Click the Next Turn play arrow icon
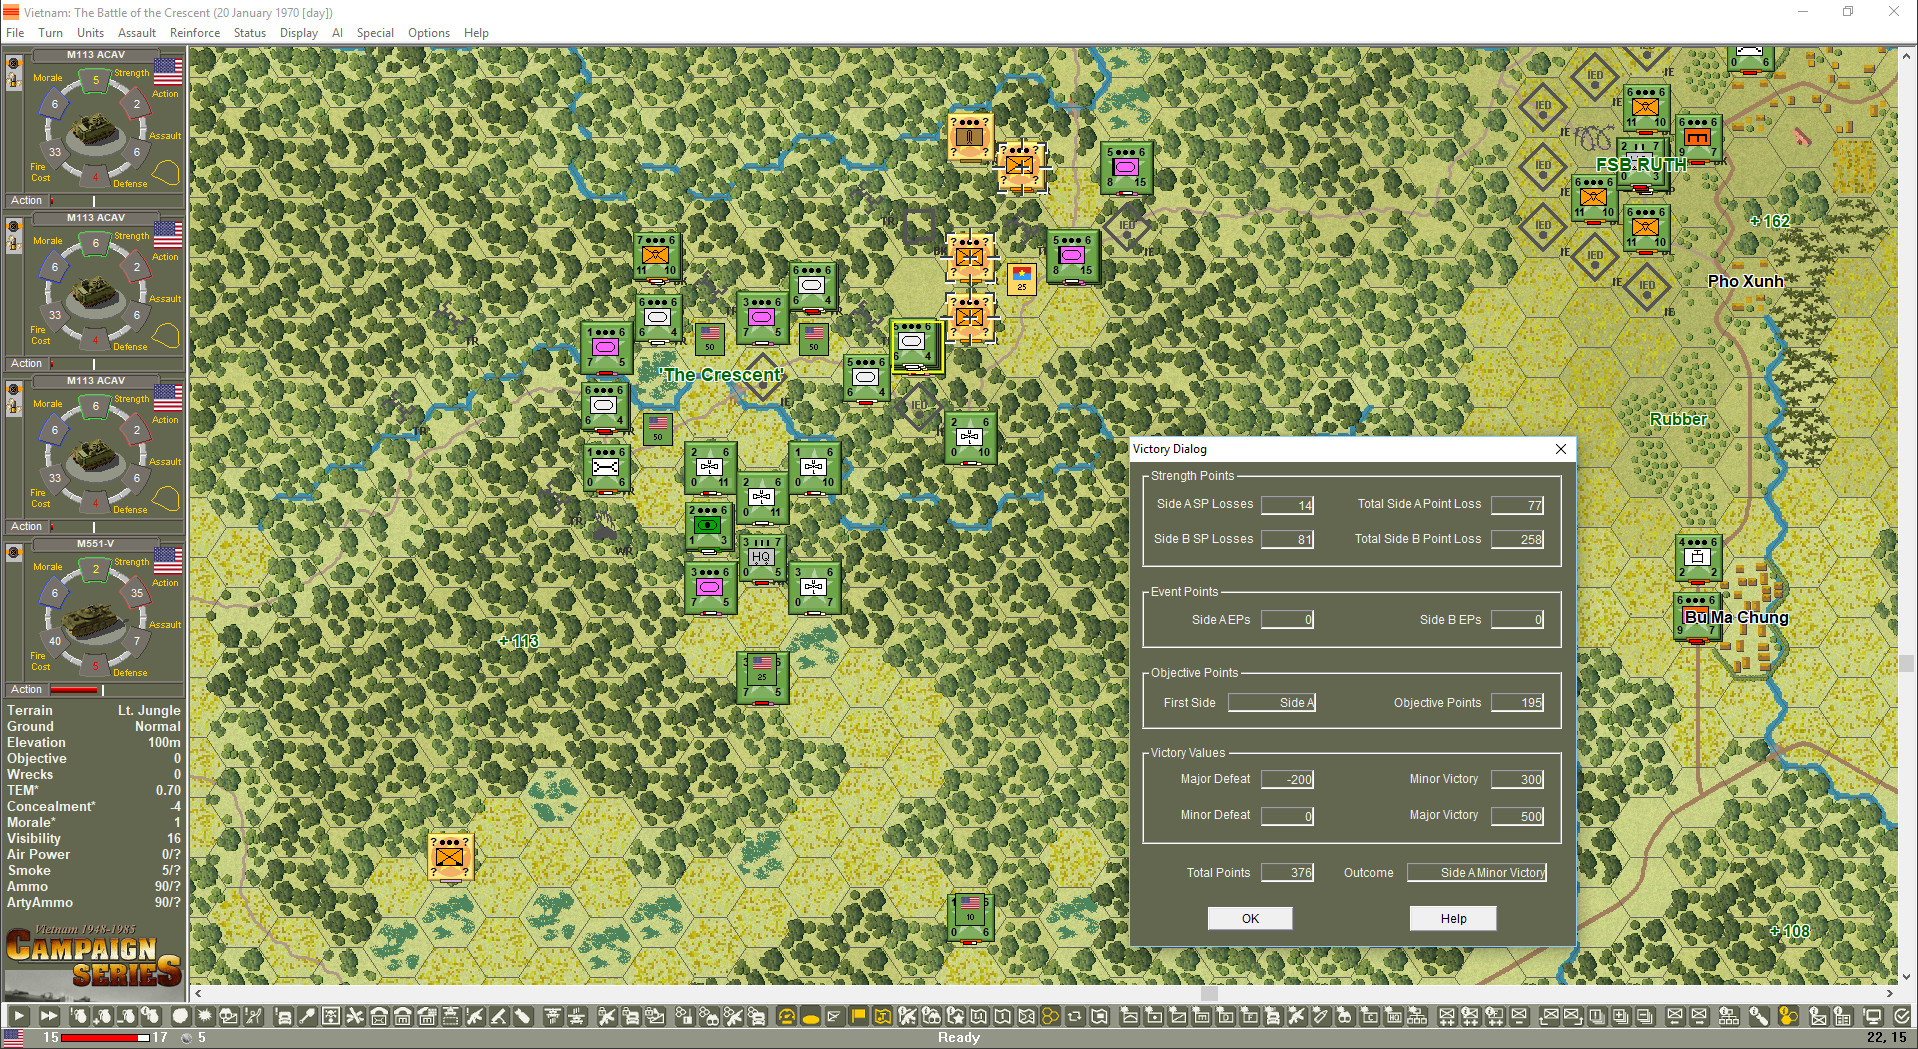1918x1049 pixels. tap(19, 1016)
